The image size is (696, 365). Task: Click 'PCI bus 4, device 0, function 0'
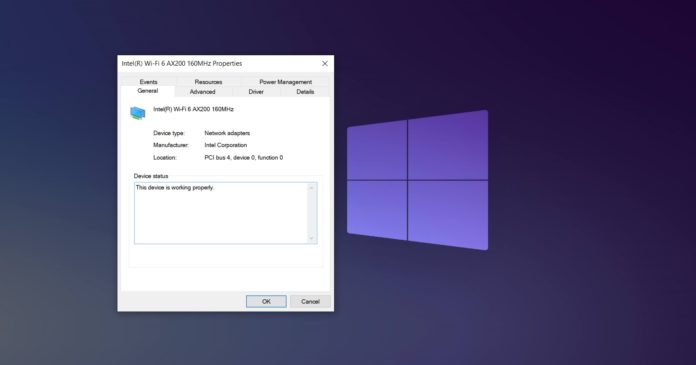coord(244,158)
